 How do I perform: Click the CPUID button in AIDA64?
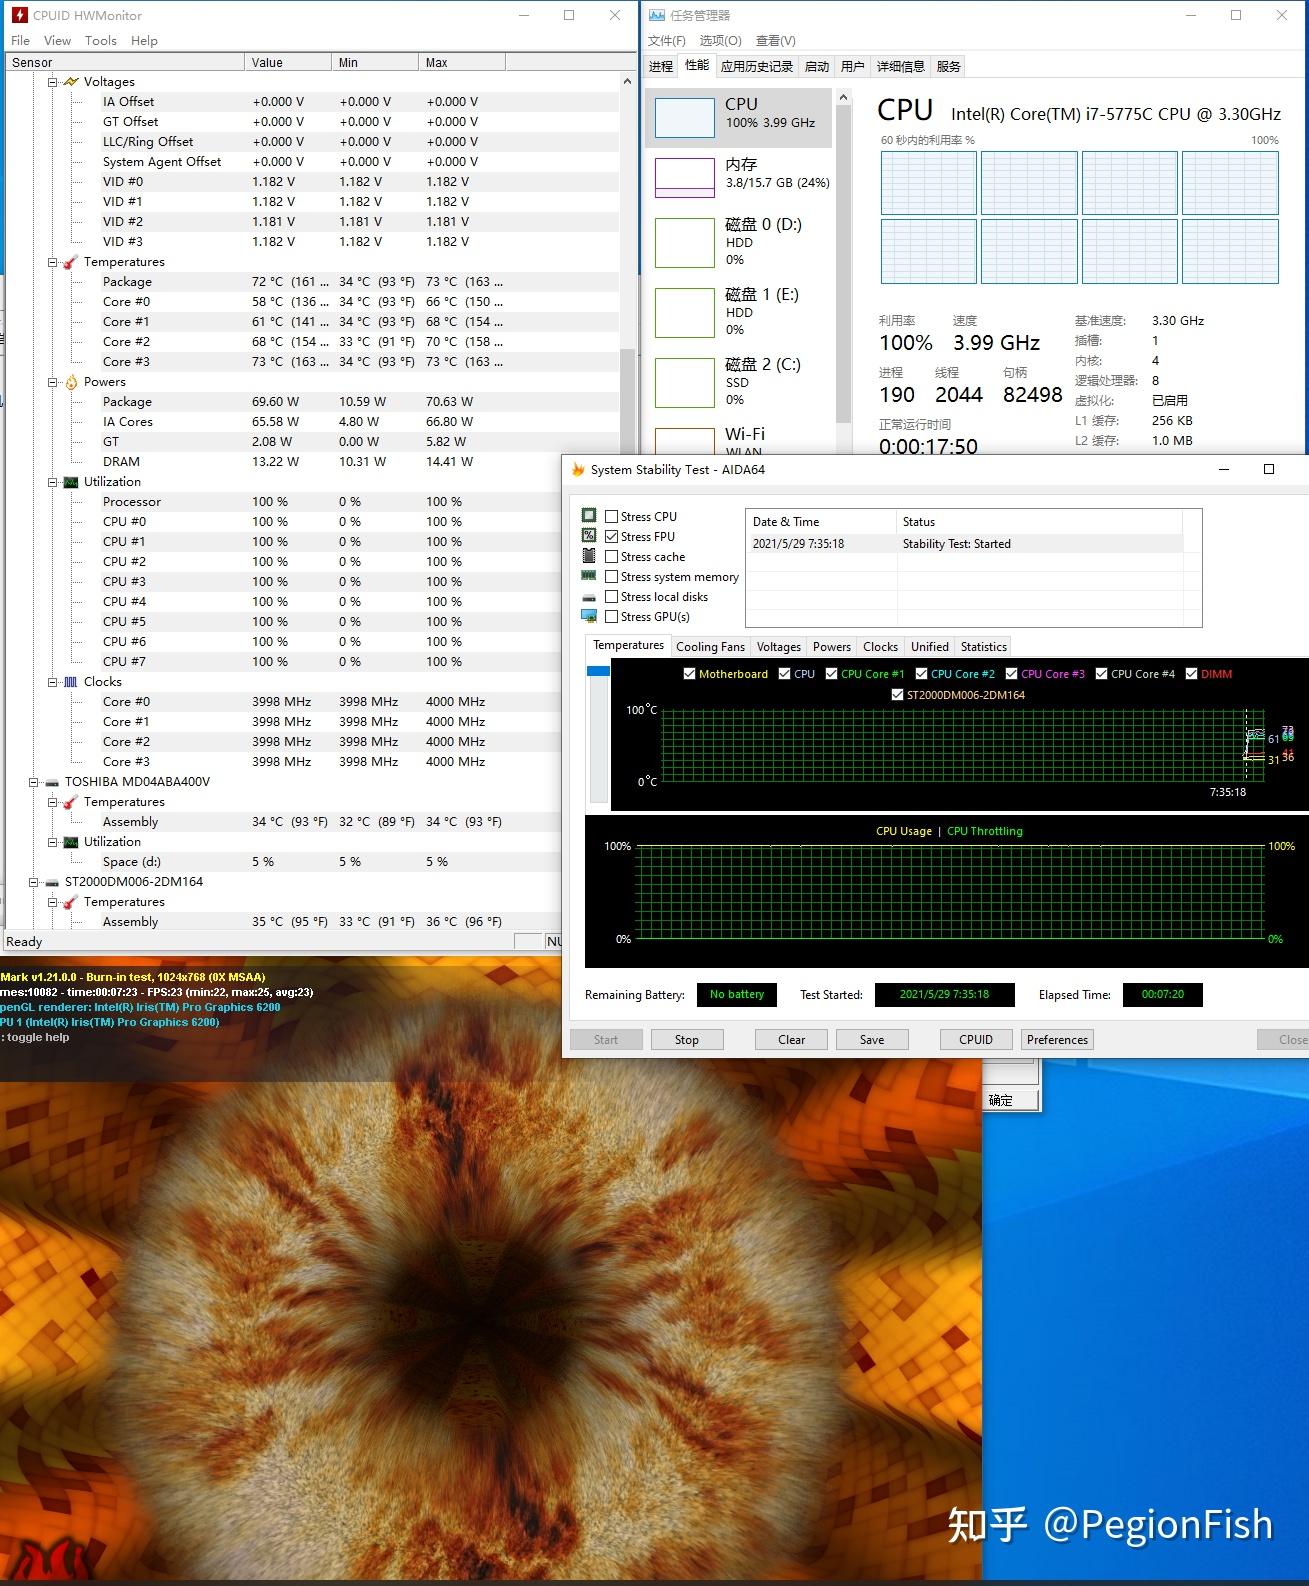tap(976, 1040)
